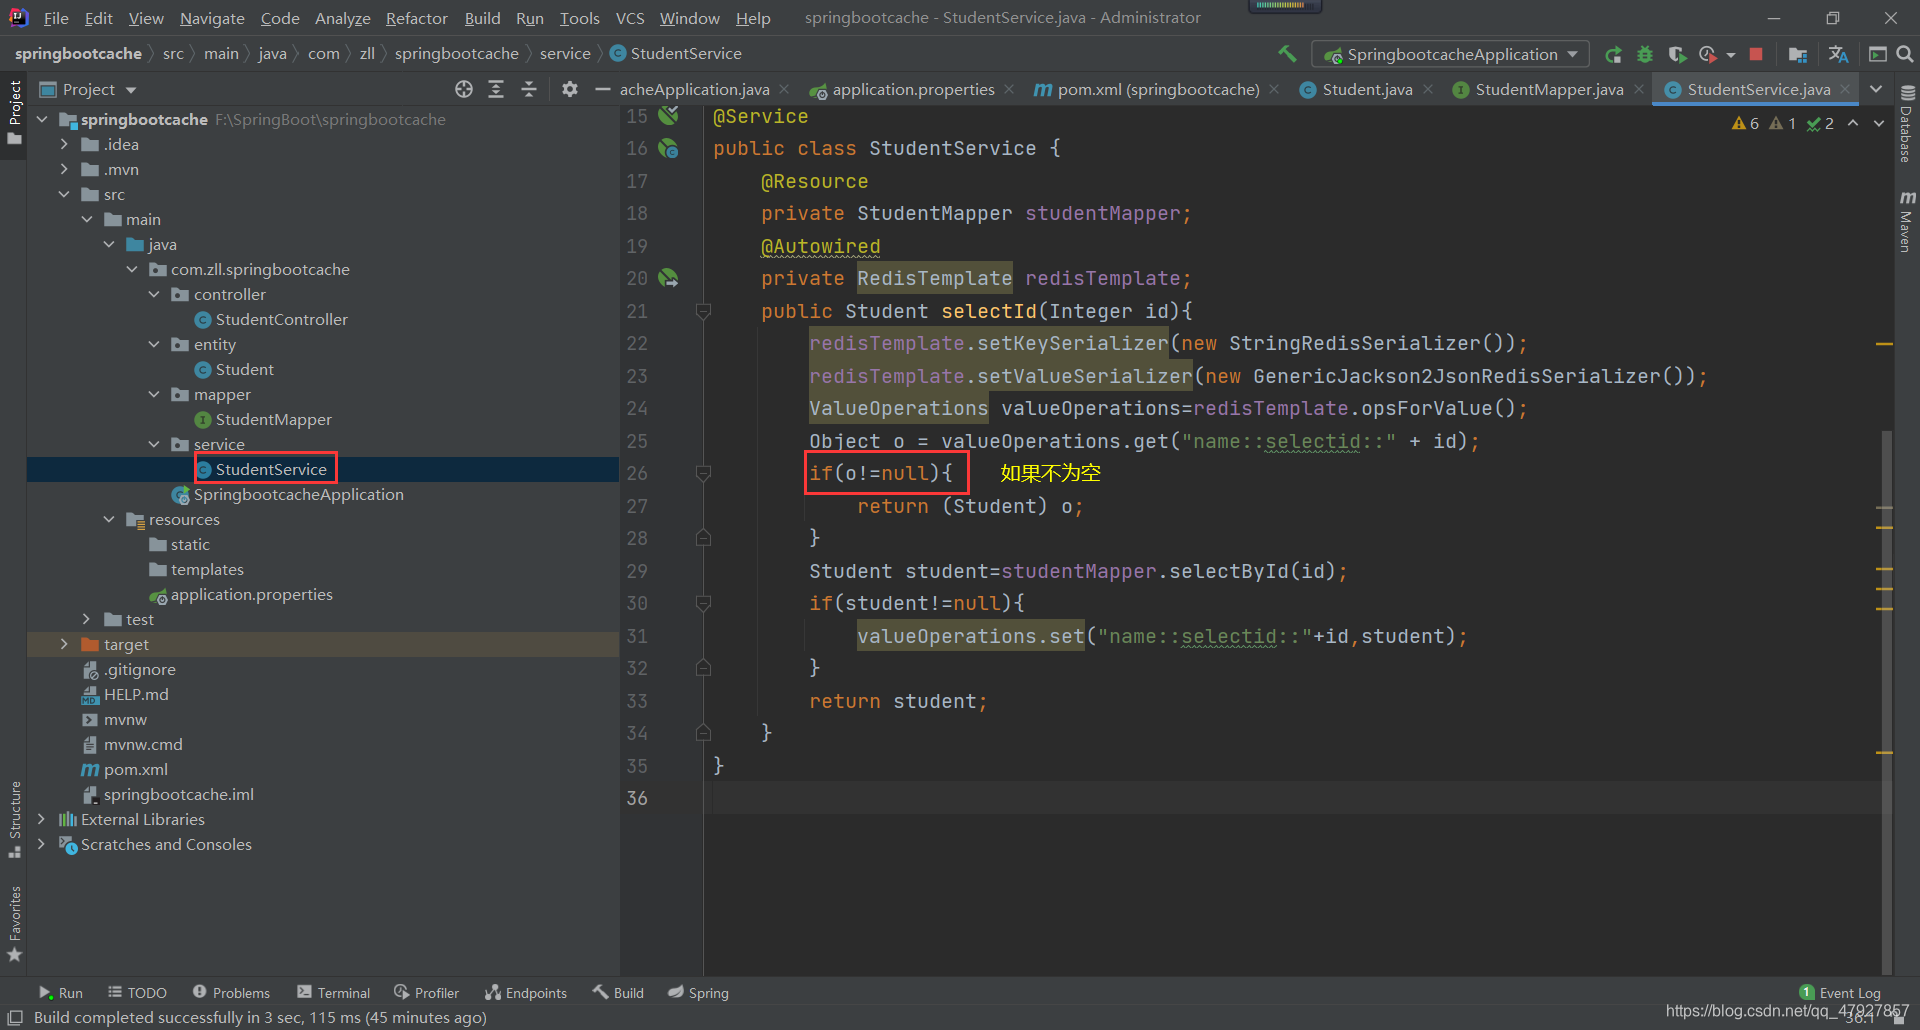Open the VCS menu
The image size is (1920, 1030).
point(630,18)
